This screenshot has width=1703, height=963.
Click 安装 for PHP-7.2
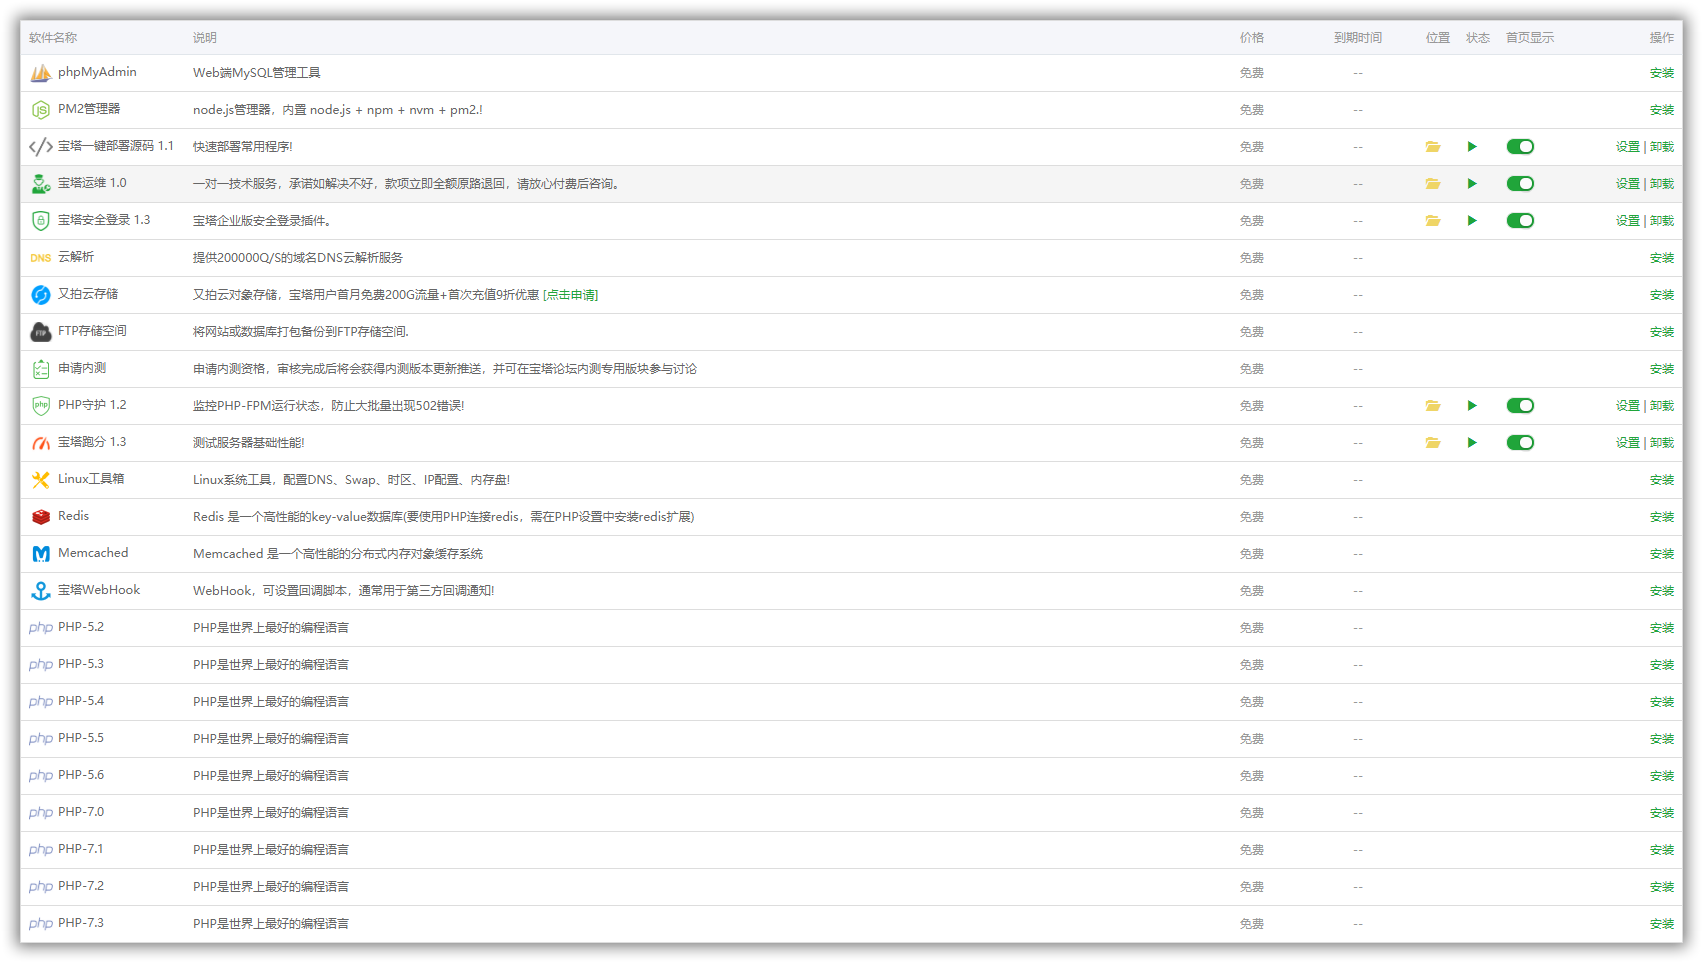tap(1662, 887)
